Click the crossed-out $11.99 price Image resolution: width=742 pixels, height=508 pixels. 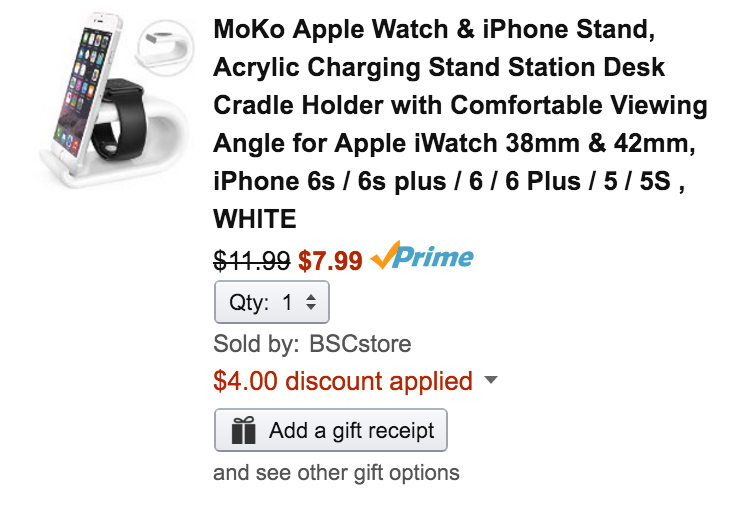pyautogui.click(x=252, y=260)
